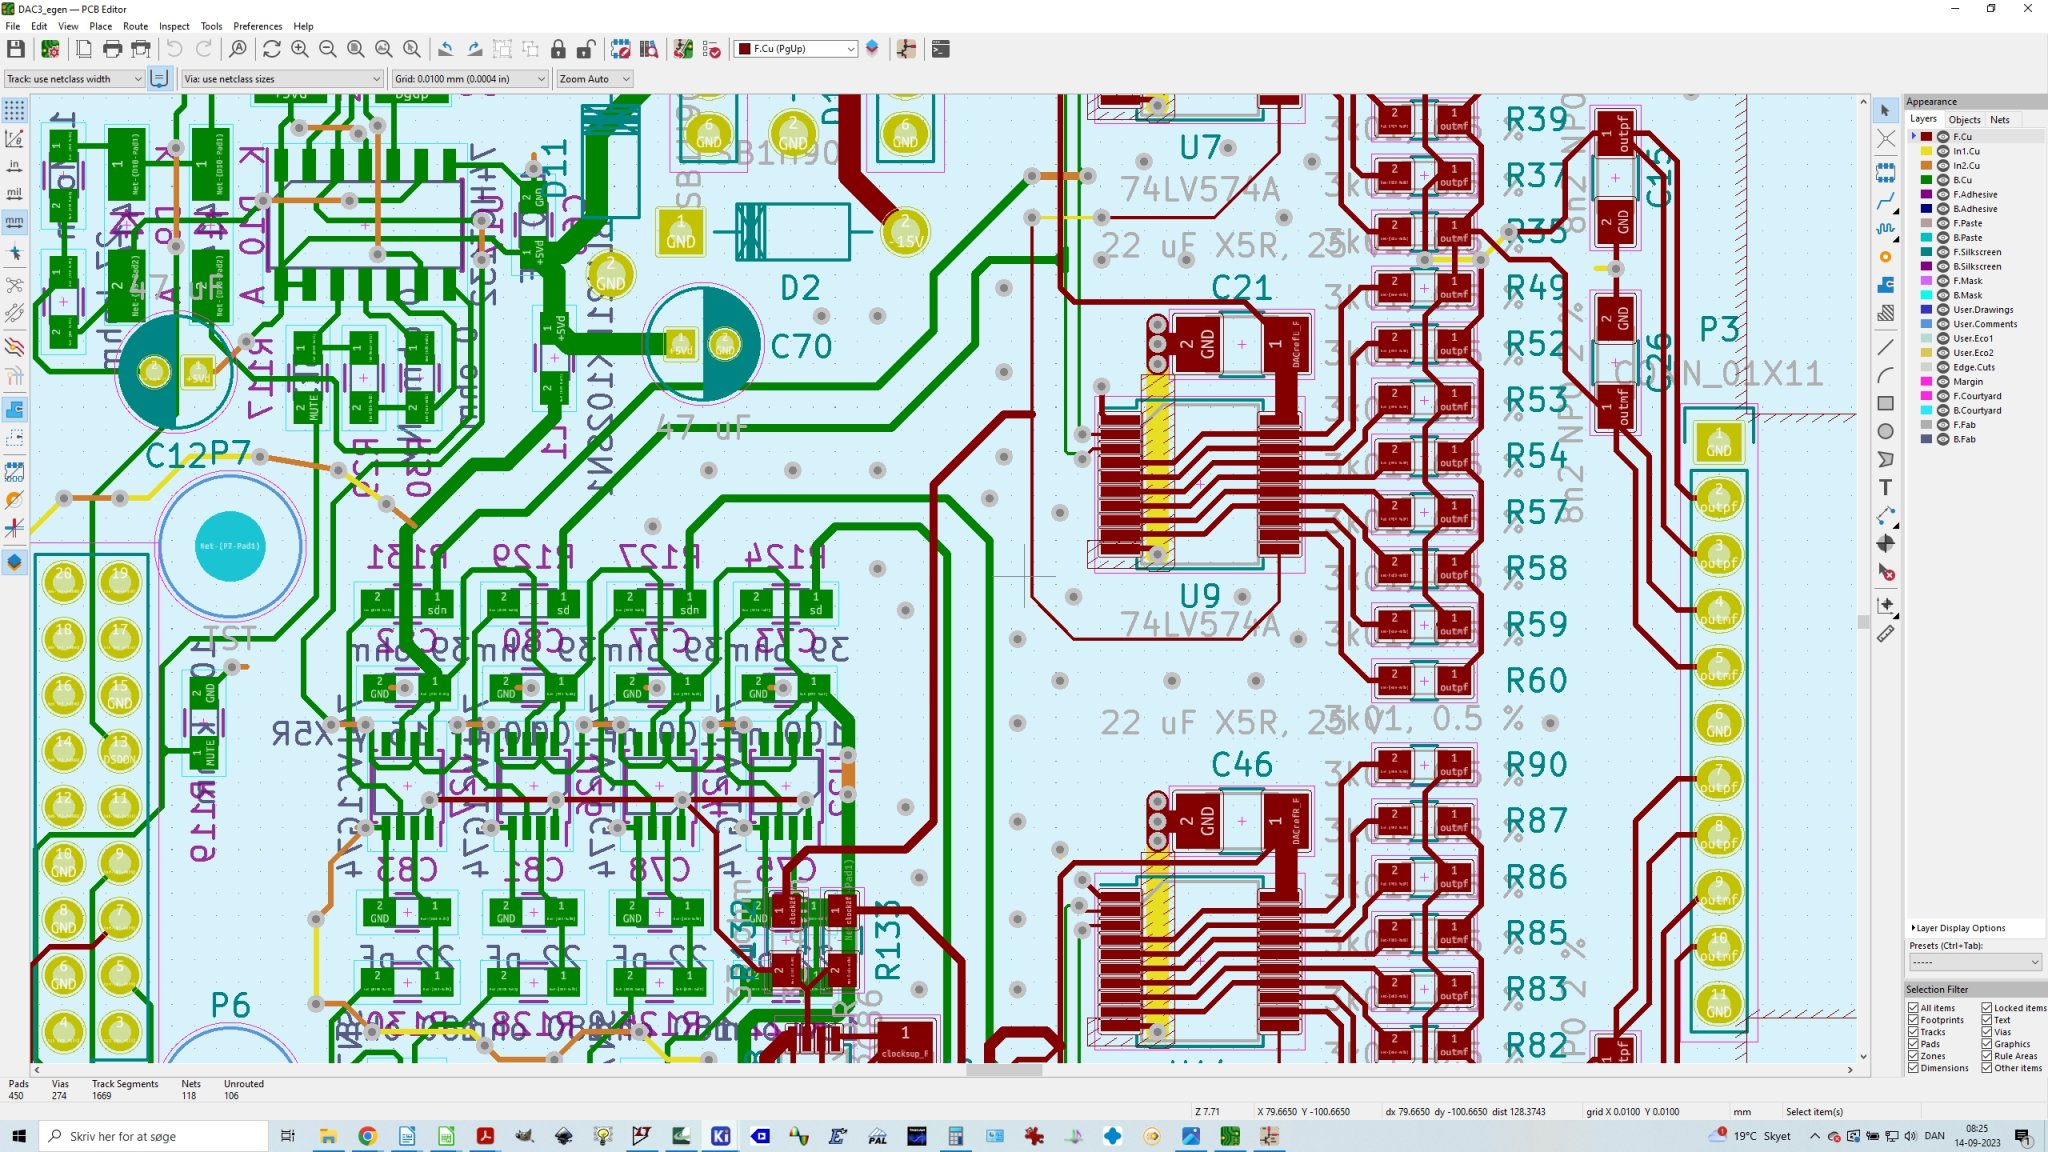The image size is (2048, 1152).
Task: Uncheck Zones in Selection Filter
Action: coord(1913,1056)
